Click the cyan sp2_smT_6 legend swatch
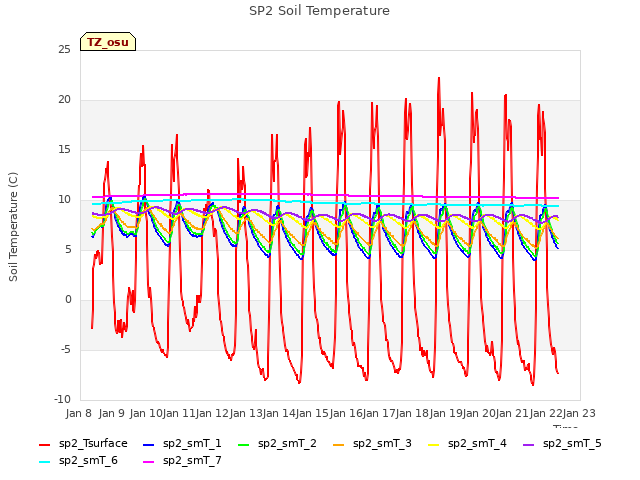Screen dimensions: 640x480 tap(44, 462)
